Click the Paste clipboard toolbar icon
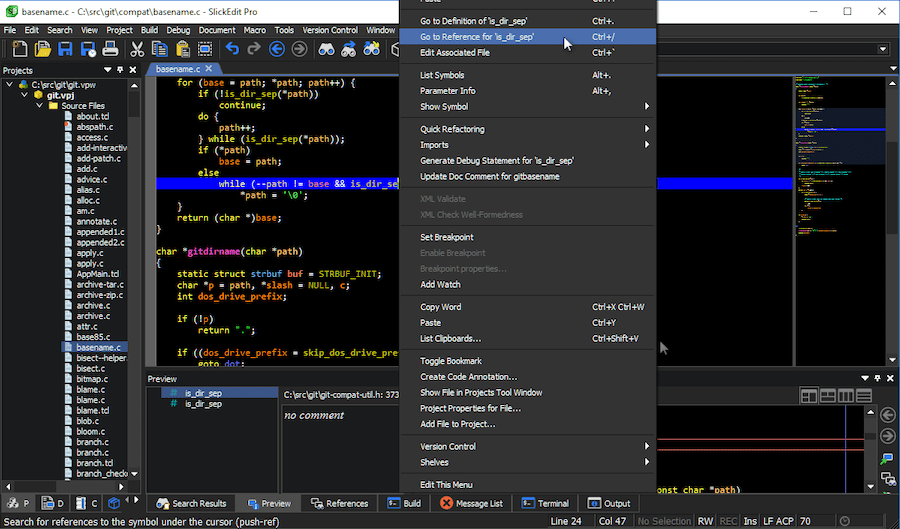This screenshot has height=529, width=900. coord(183,49)
